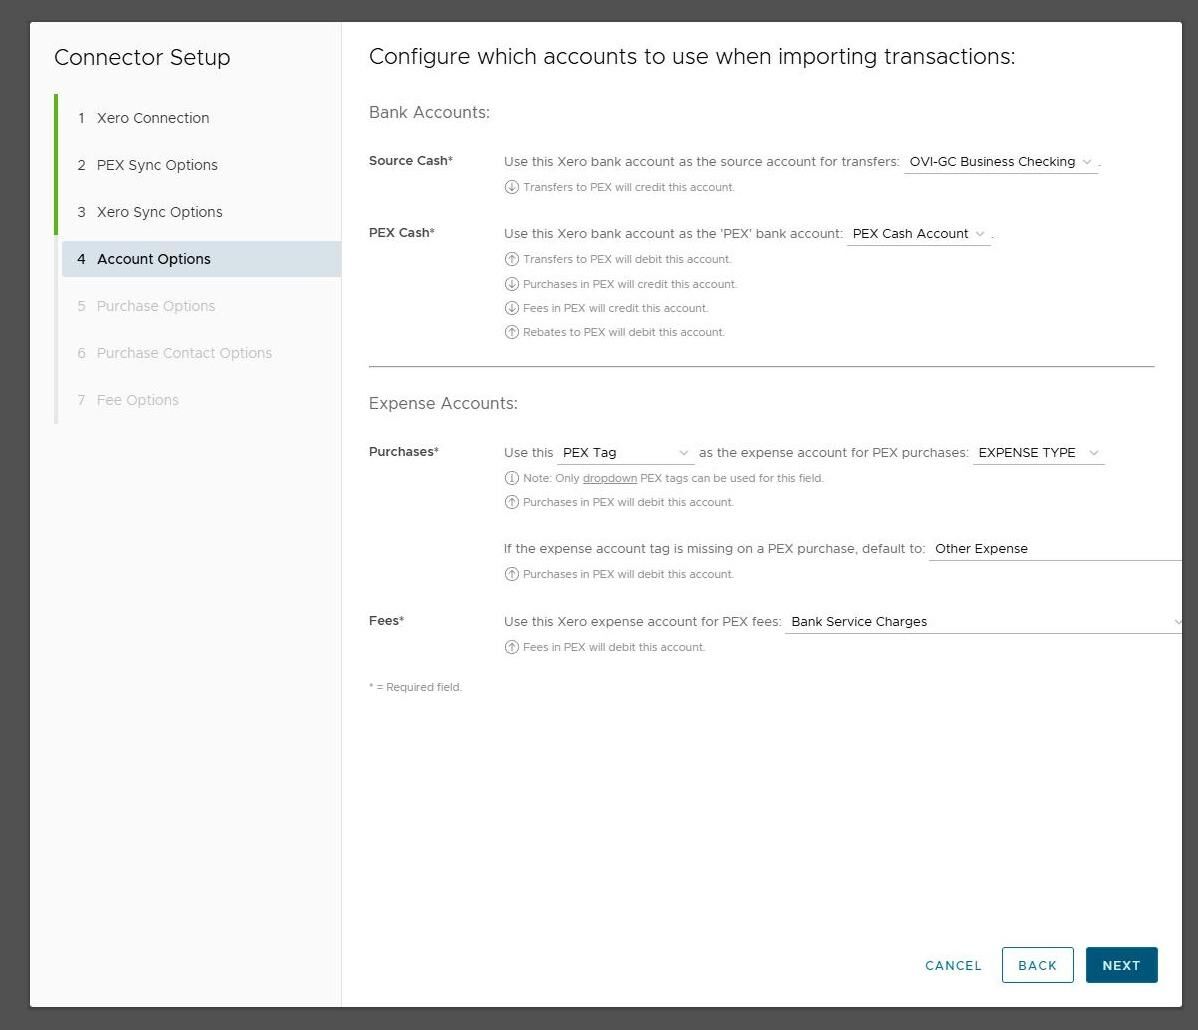Open the PEX Tag selector dropdown
The image size is (1198, 1030).
[625, 453]
